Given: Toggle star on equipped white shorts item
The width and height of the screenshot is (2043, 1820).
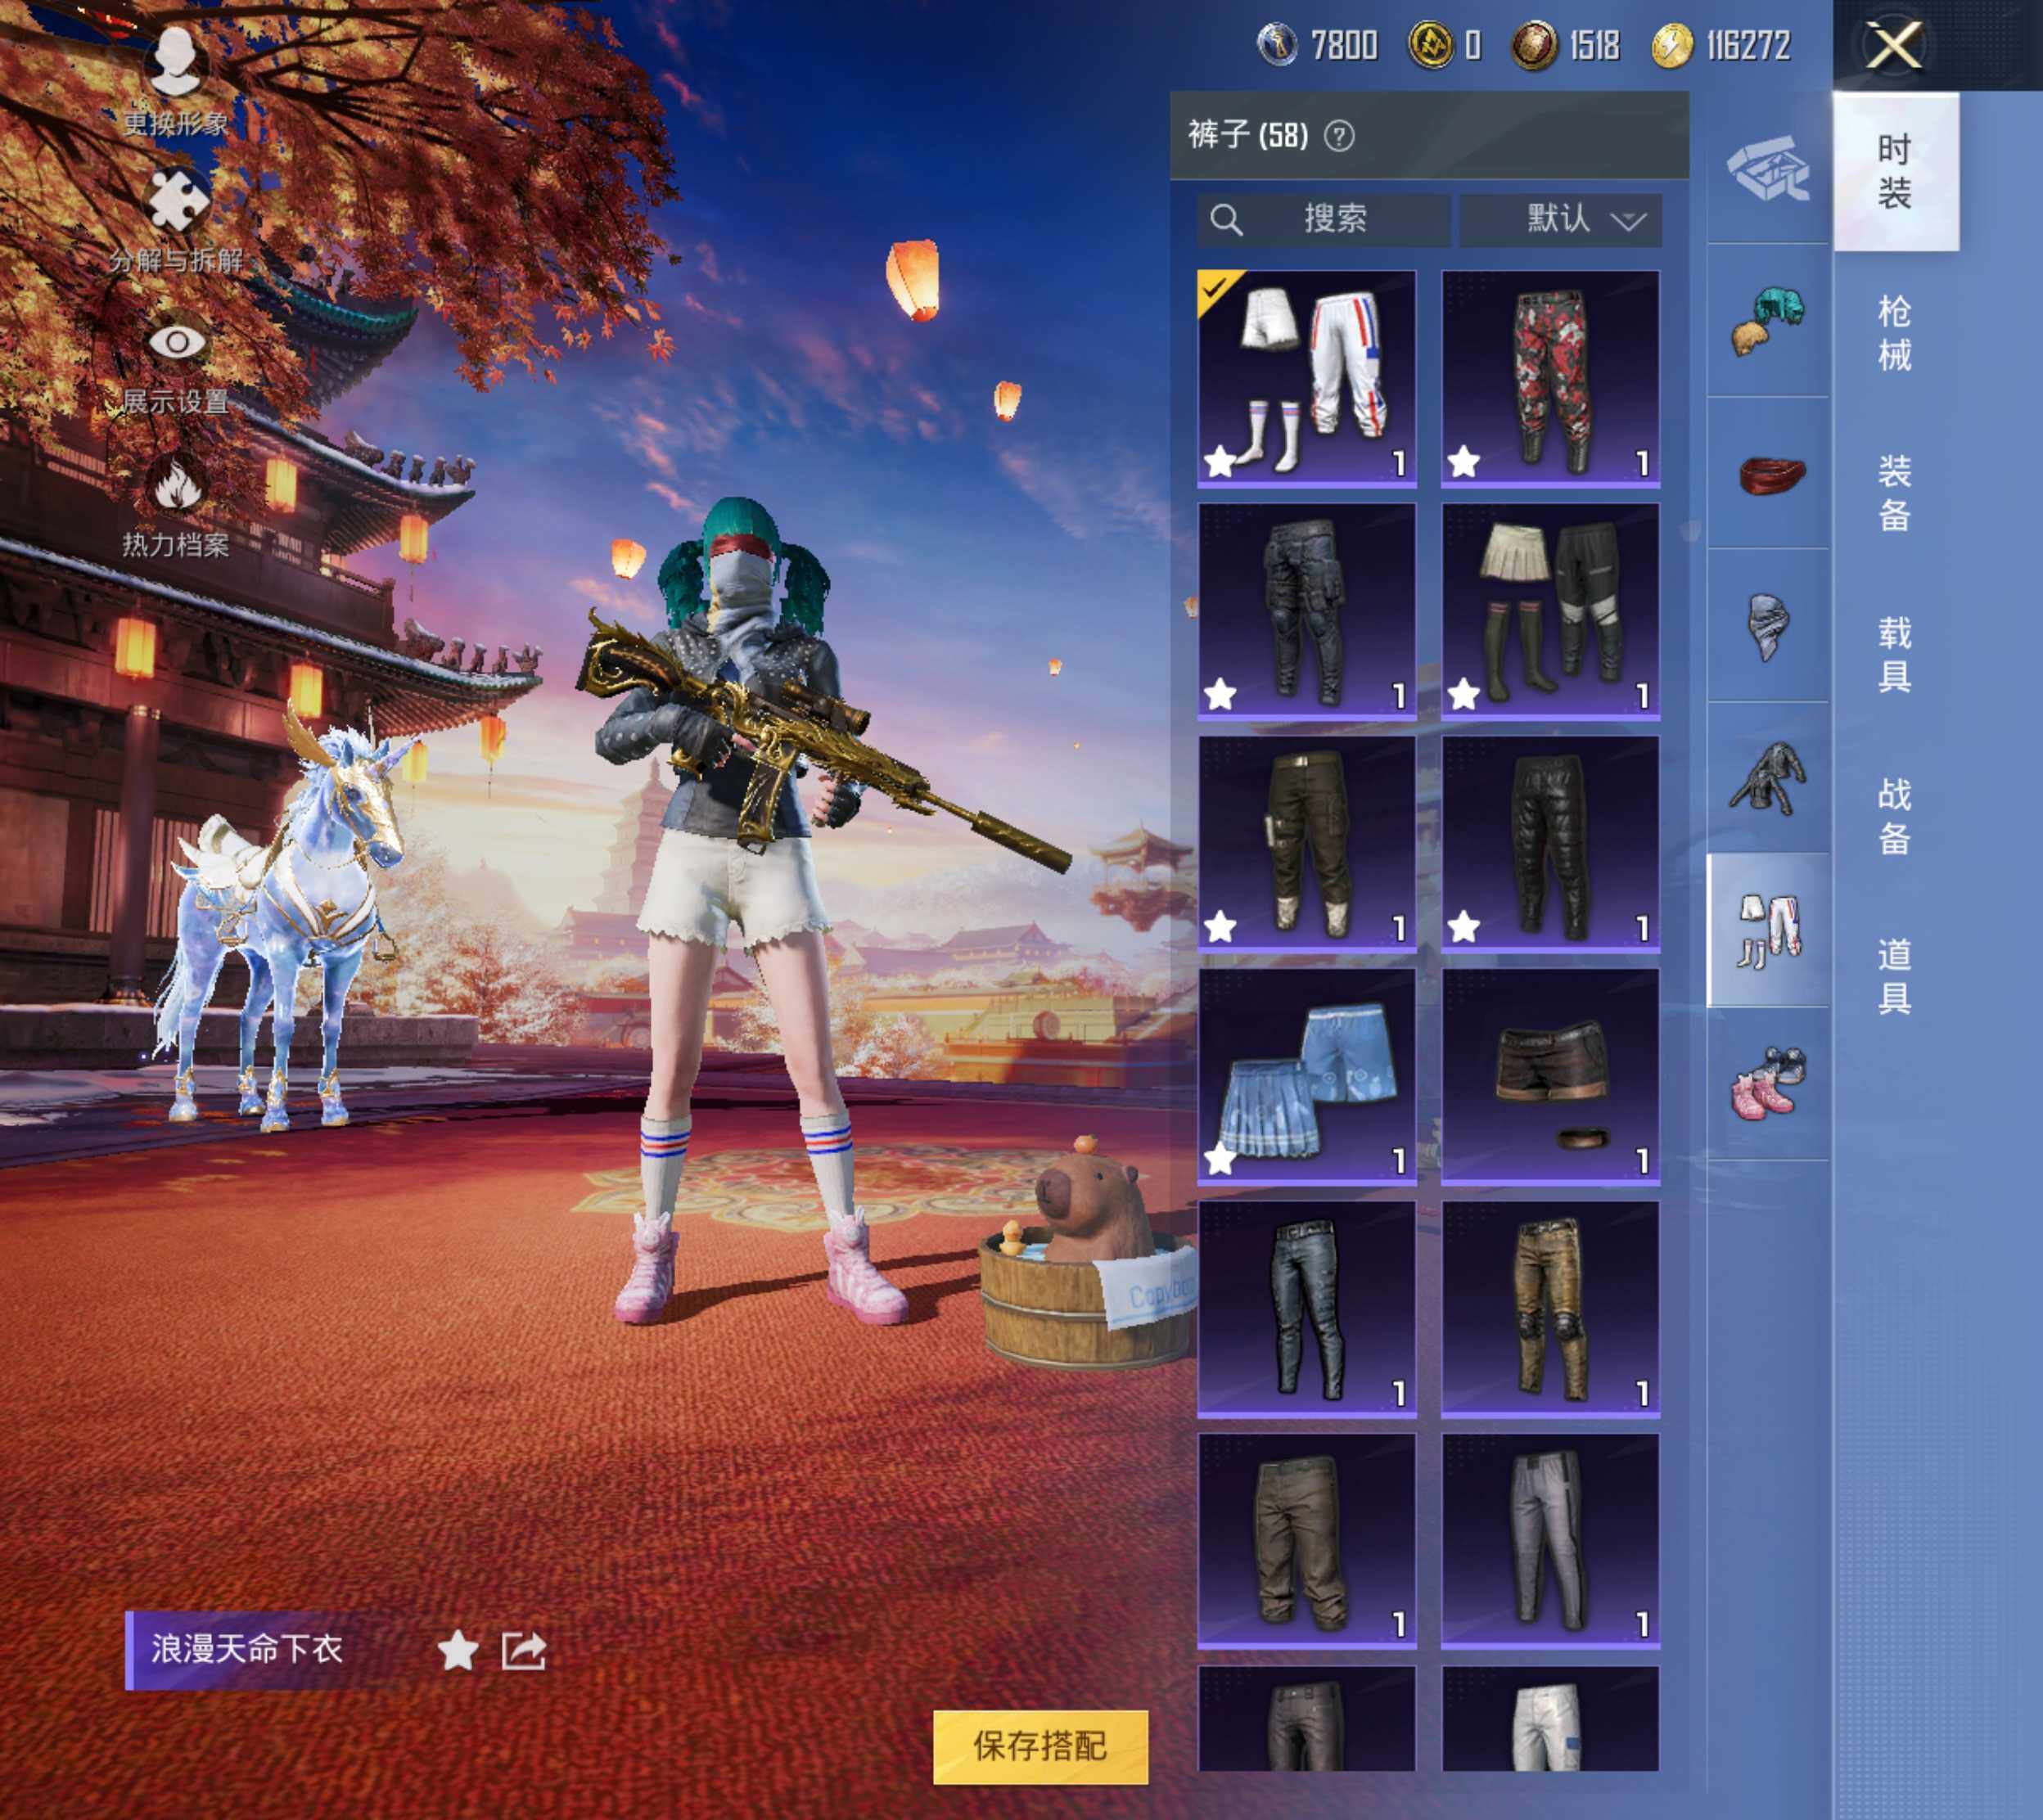Looking at the screenshot, I should point(1220,461).
